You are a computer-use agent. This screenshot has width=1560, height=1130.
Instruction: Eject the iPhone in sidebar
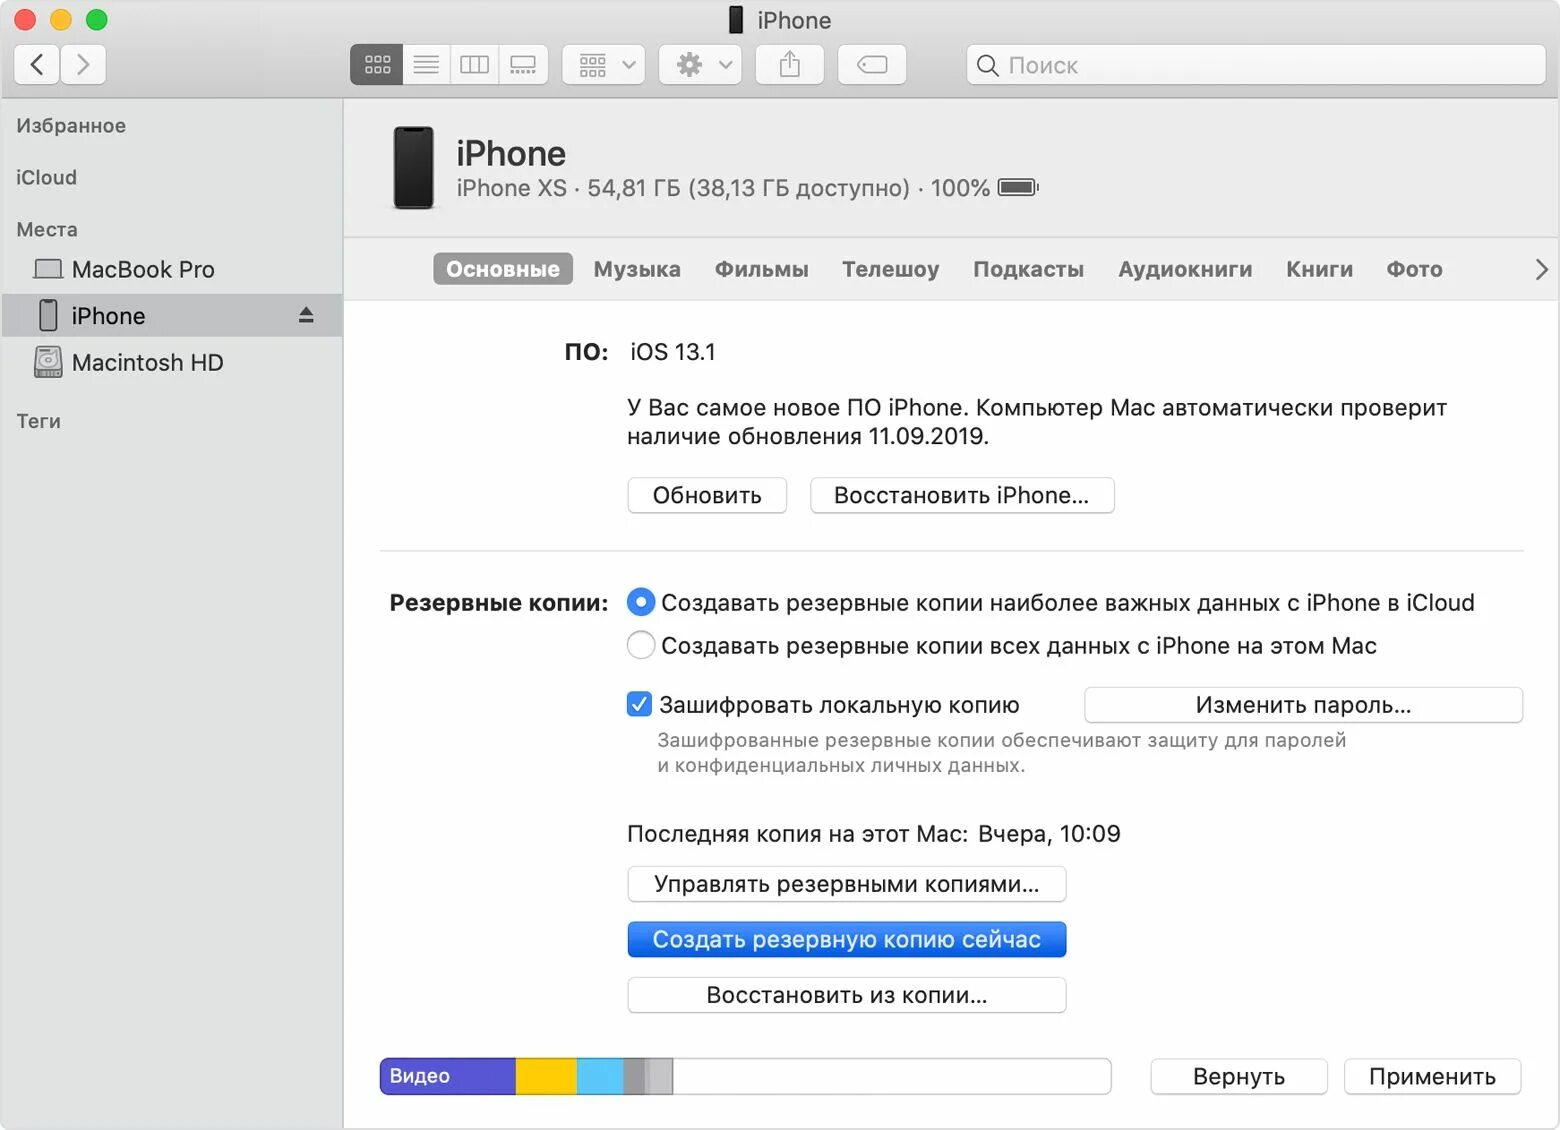[x=306, y=315]
